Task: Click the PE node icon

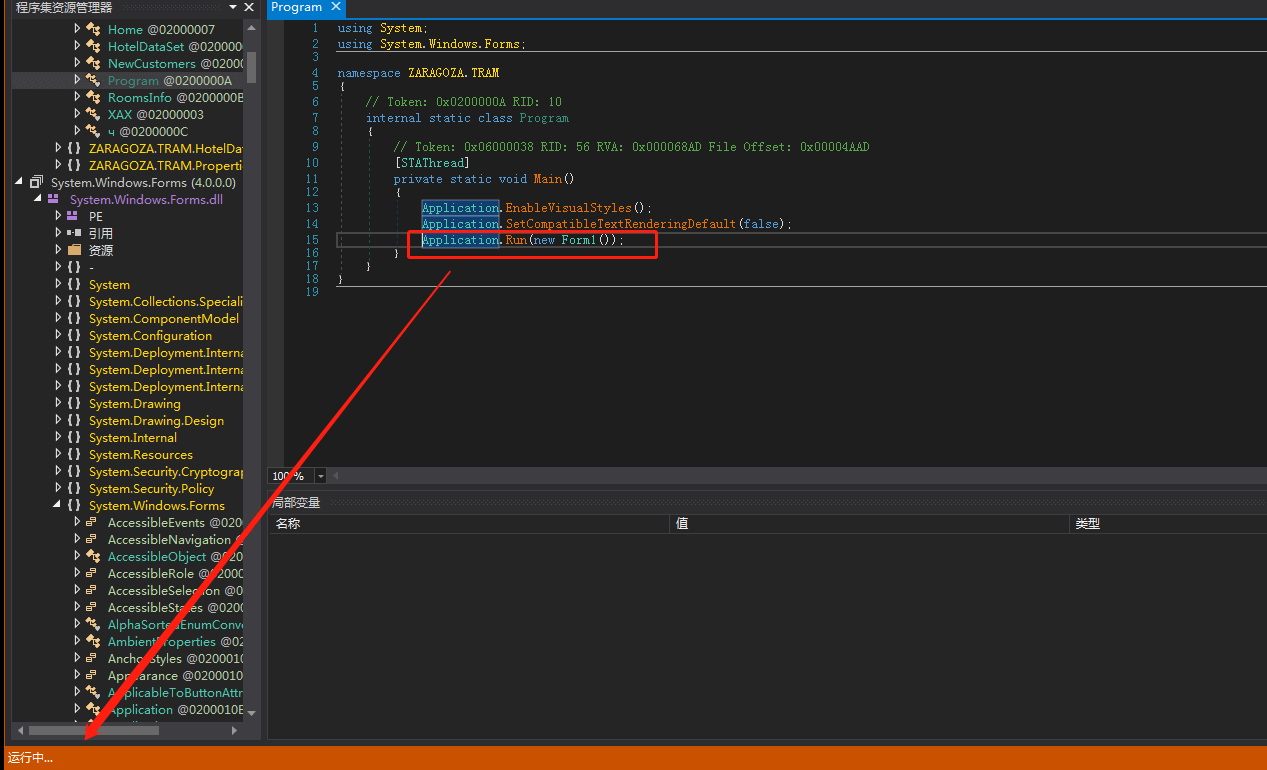Action: tap(74, 216)
